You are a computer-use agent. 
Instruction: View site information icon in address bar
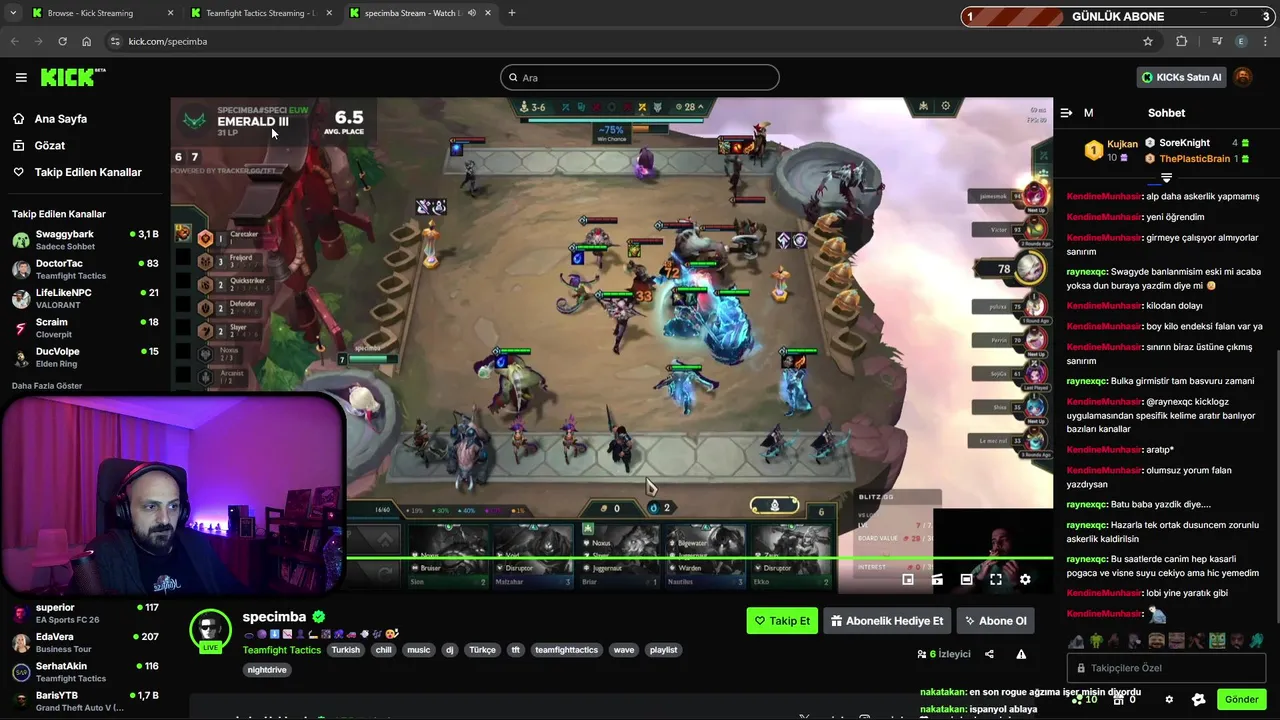tap(115, 41)
